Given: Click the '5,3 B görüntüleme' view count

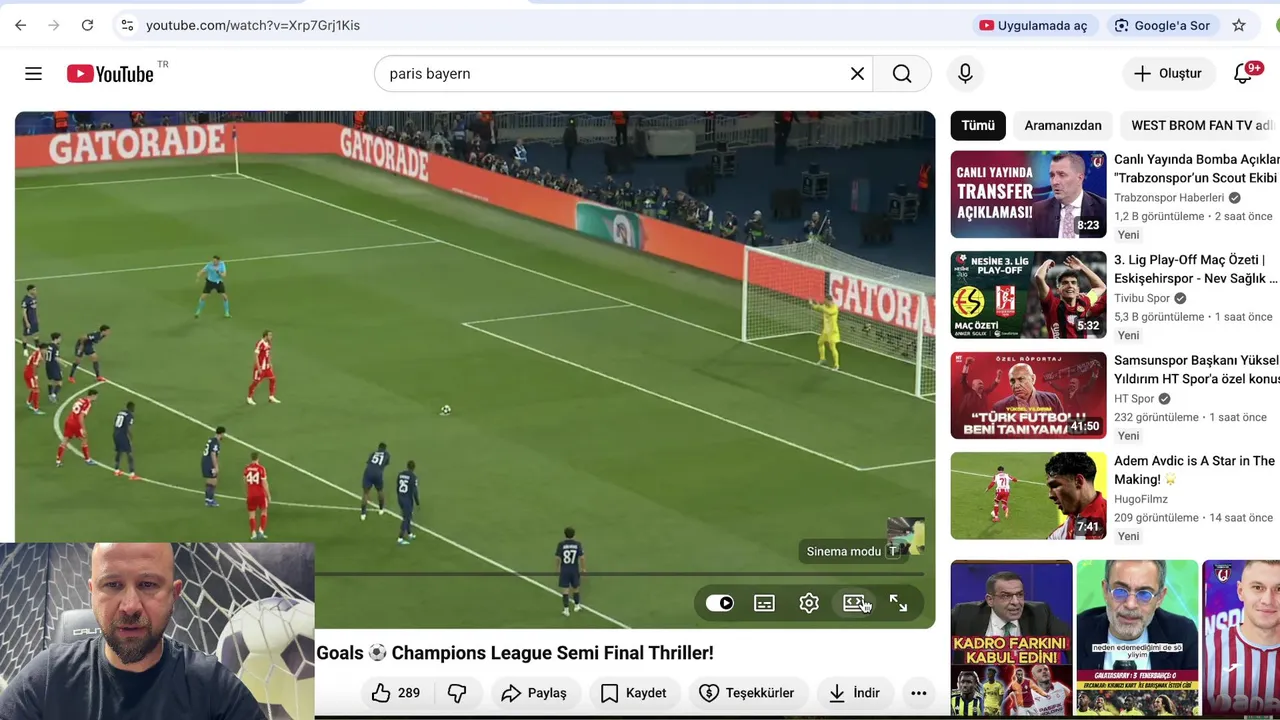Looking at the screenshot, I should [1159, 316].
